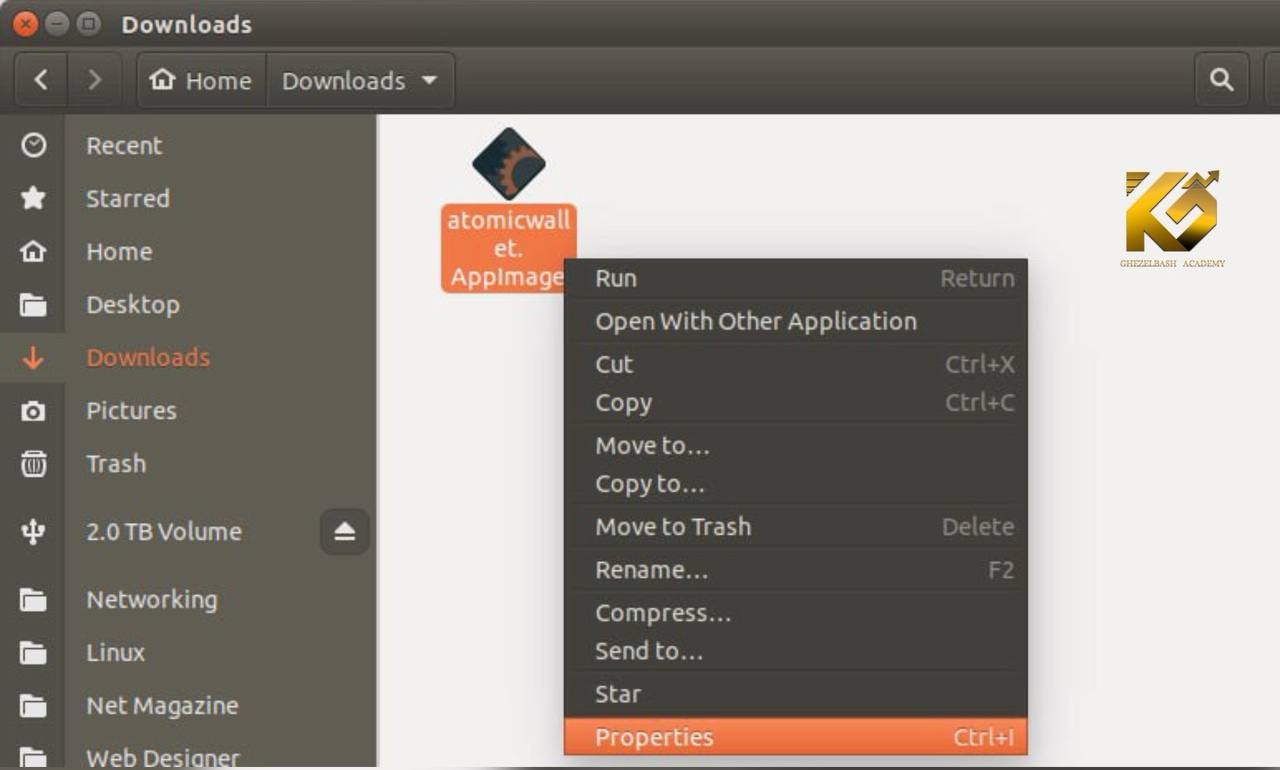Screen dimensions: 1280x770
Task: Click the Desktop folder icon in sidebar
Action: (x=33, y=305)
